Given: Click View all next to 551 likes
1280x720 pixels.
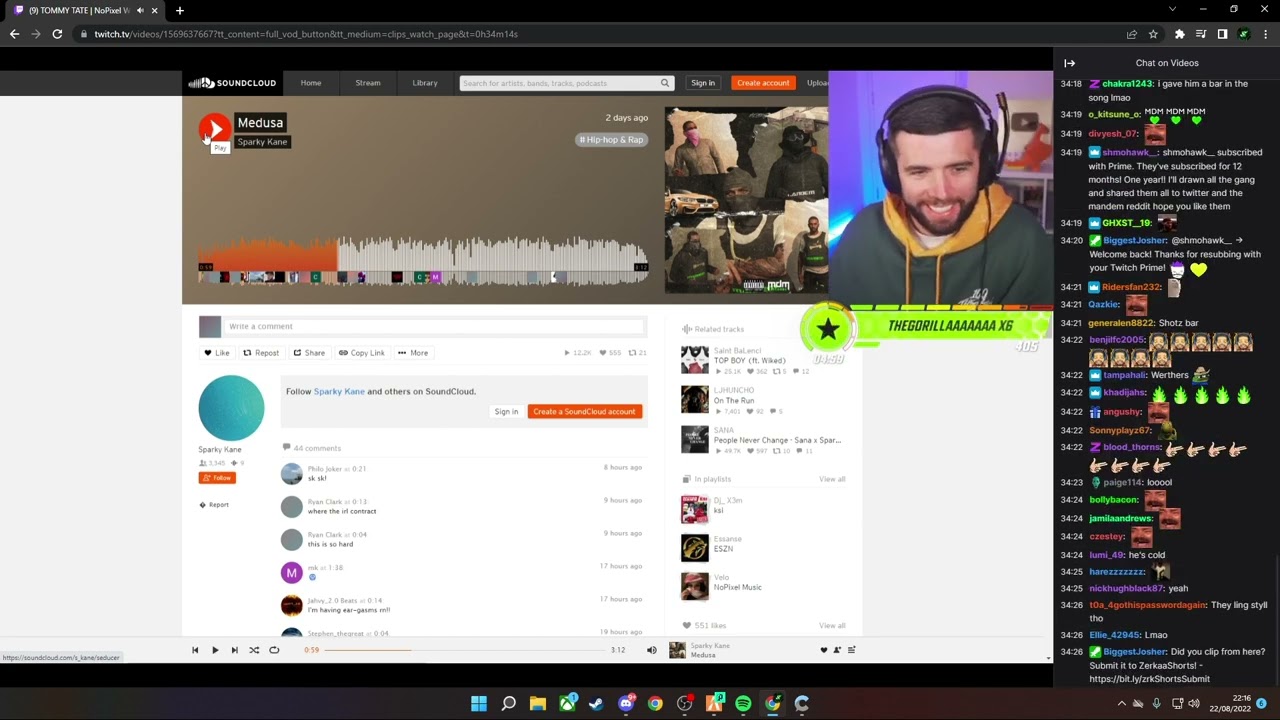Looking at the screenshot, I should click(832, 626).
